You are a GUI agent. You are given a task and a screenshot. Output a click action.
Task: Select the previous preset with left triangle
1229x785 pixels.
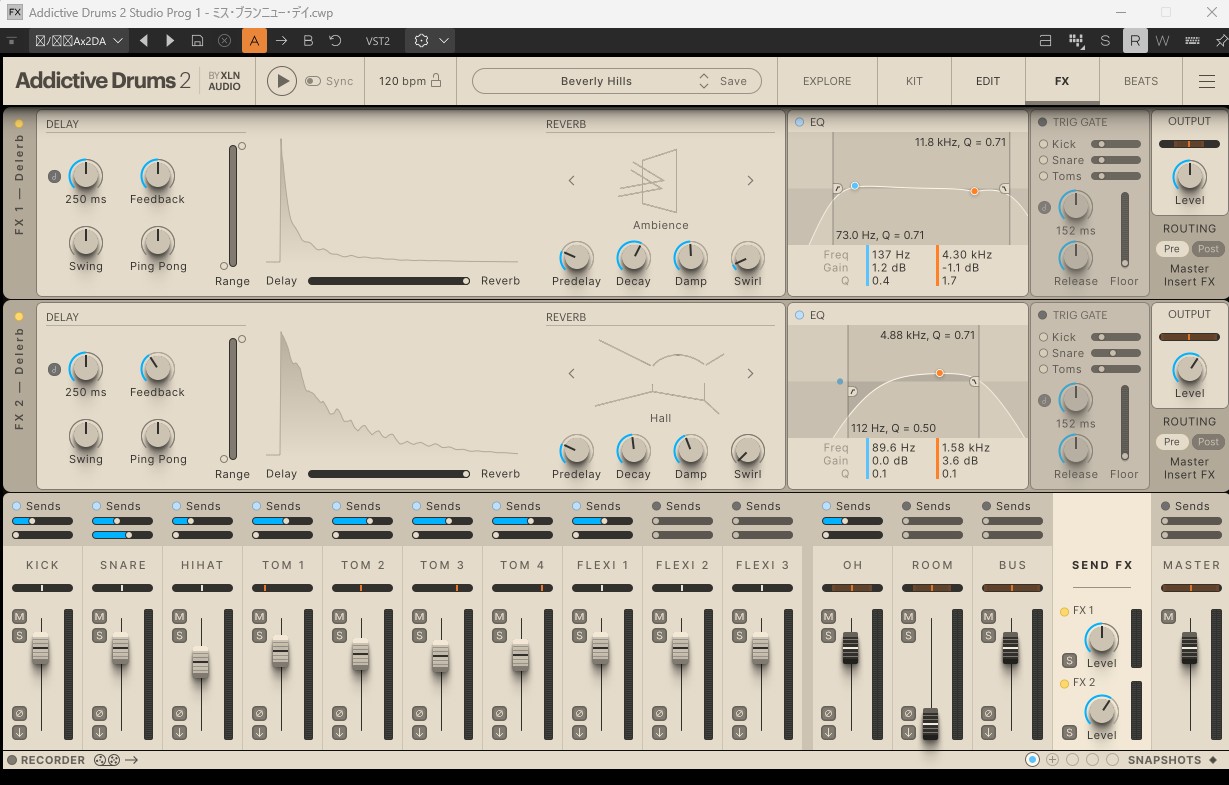pos(144,41)
